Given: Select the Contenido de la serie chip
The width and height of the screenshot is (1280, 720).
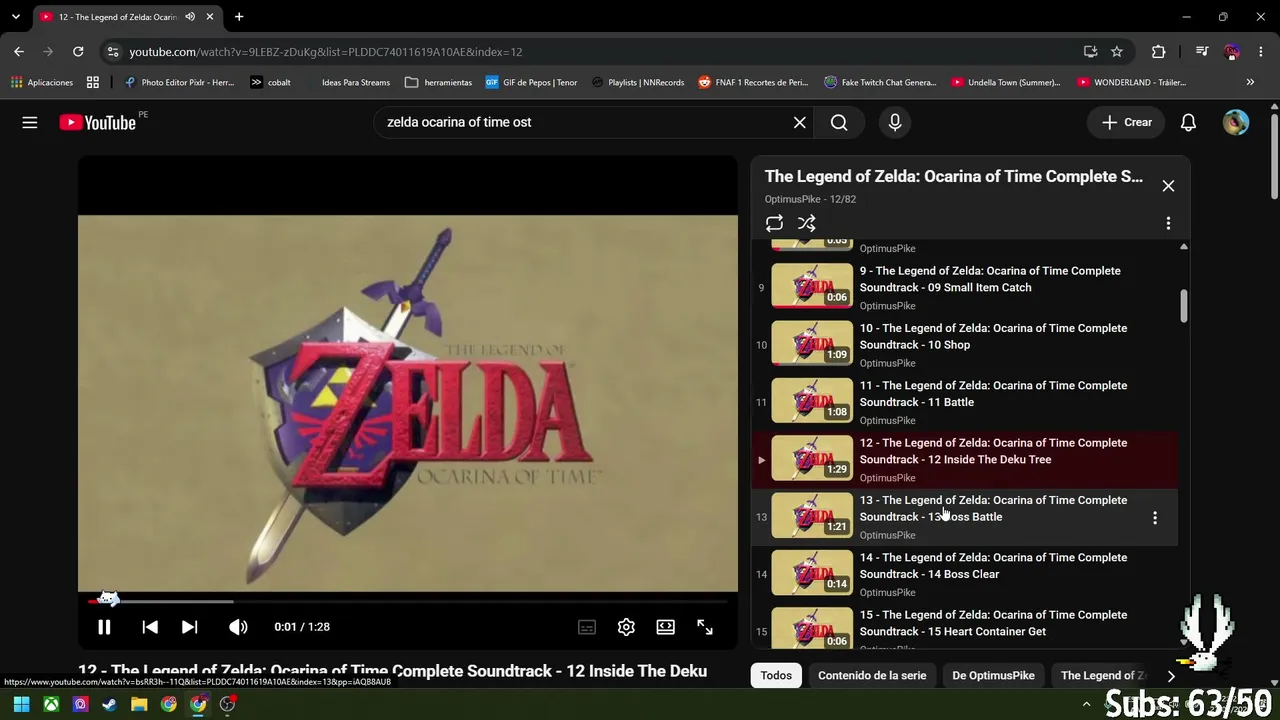Looking at the screenshot, I should [x=872, y=675].
